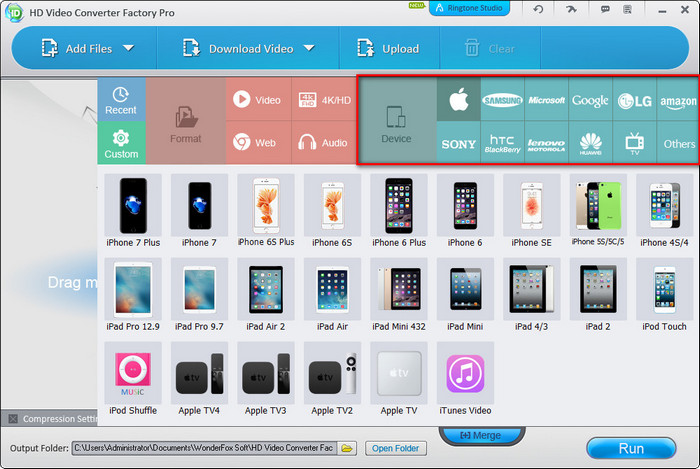This screenshot has height=469, width=700.
Task: Select iPad Pro 9.7 preset
Action: pyautogui.click(x=200, y=295)
